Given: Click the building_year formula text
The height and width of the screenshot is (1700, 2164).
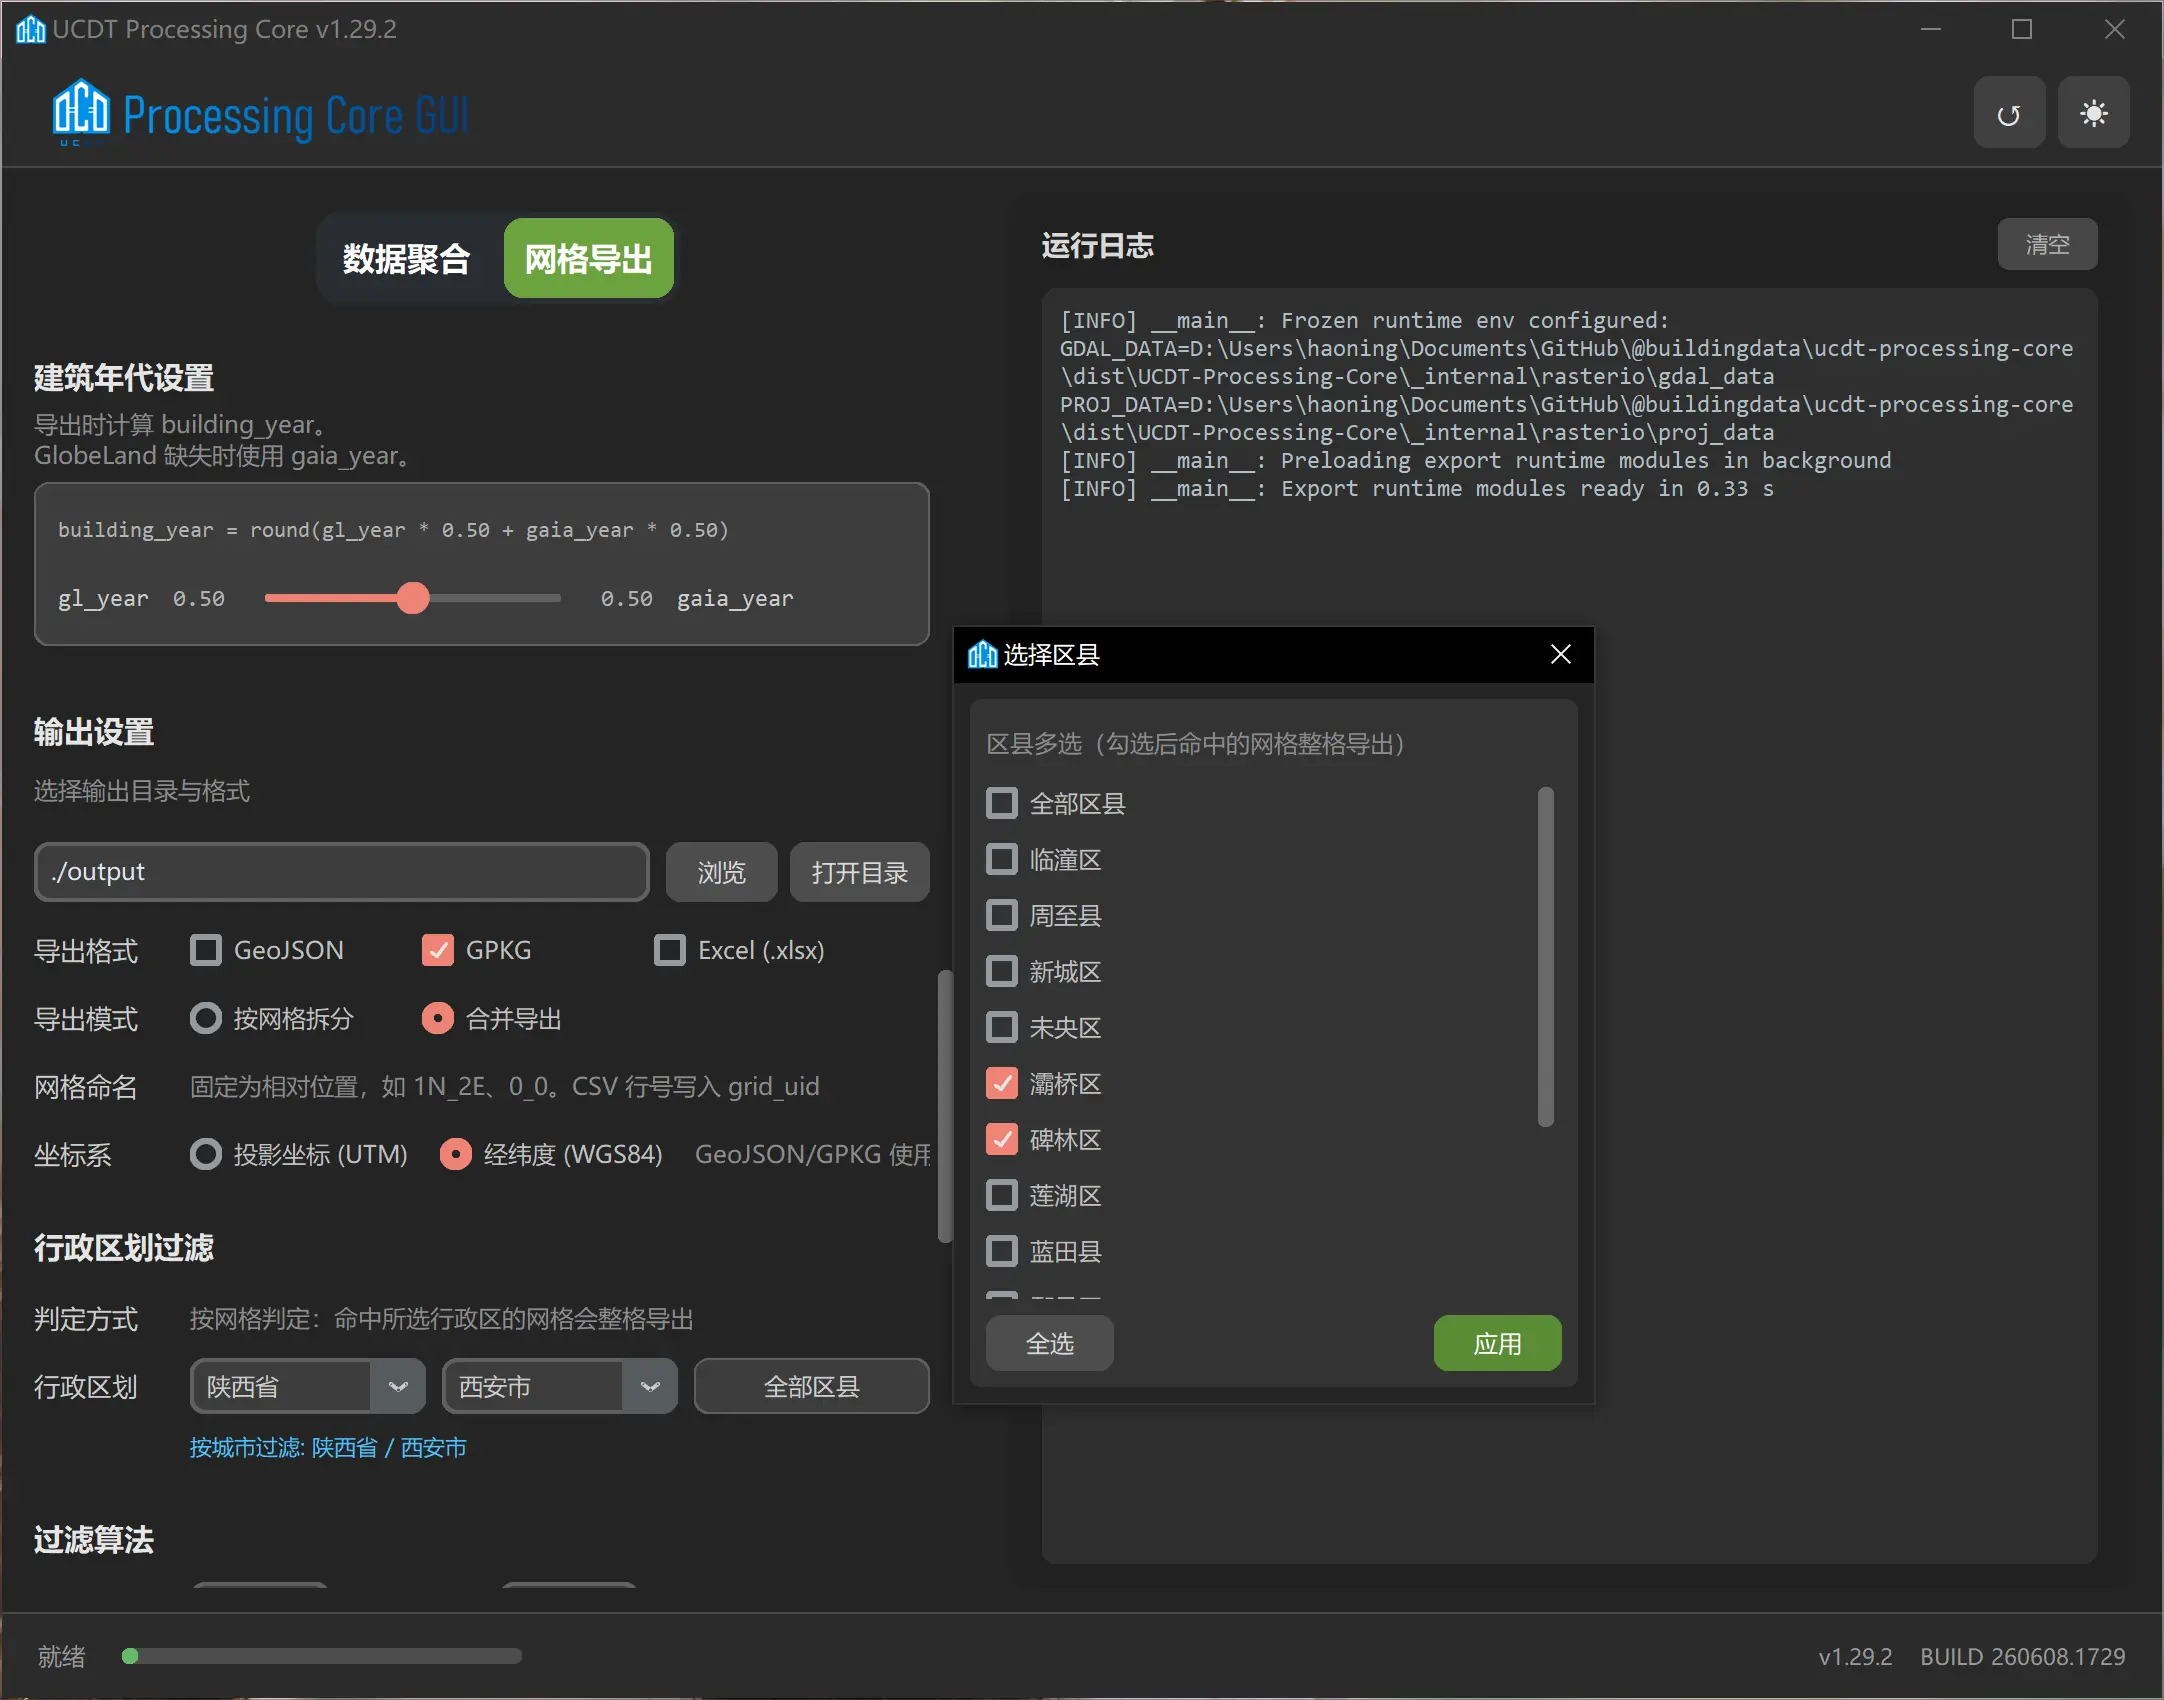Looking at the screenshot, I should (393, 530).
